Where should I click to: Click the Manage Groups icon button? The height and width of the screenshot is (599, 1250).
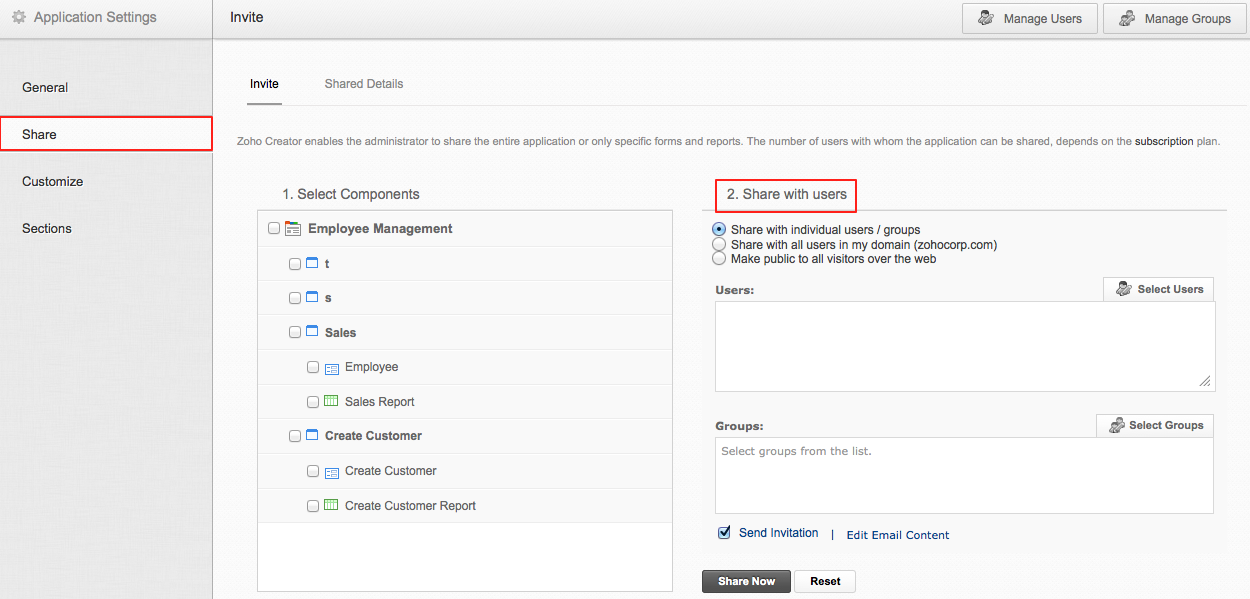coord(1128,18)
